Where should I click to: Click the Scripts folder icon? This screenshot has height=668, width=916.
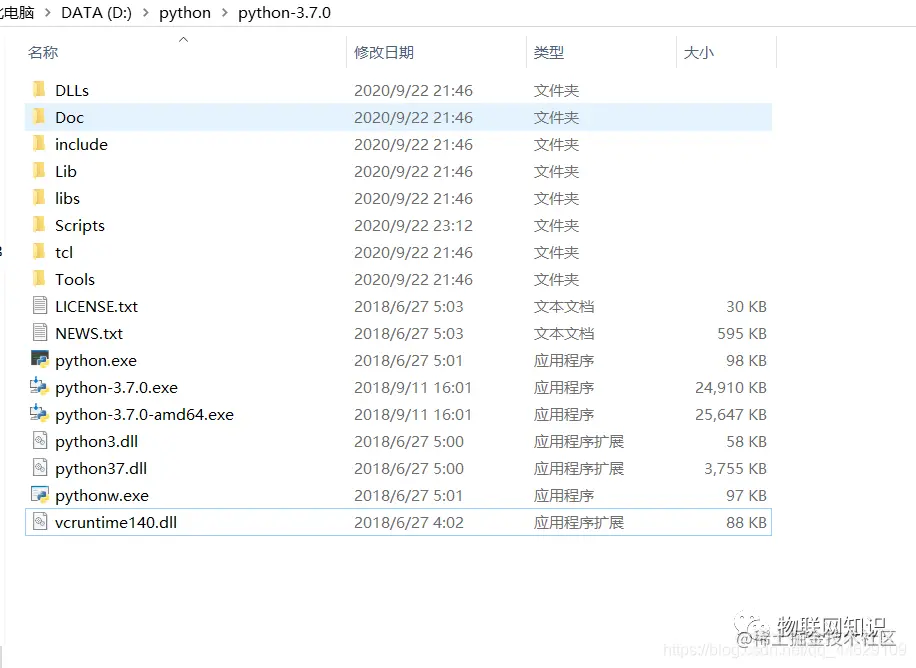pyautogui.click(x=39, y=225)
